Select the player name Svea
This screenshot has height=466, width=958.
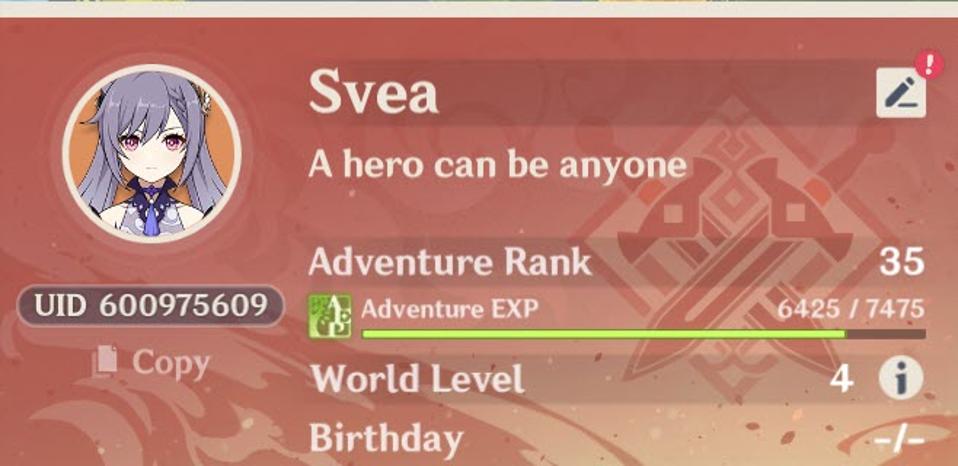[x=373, y=93]
